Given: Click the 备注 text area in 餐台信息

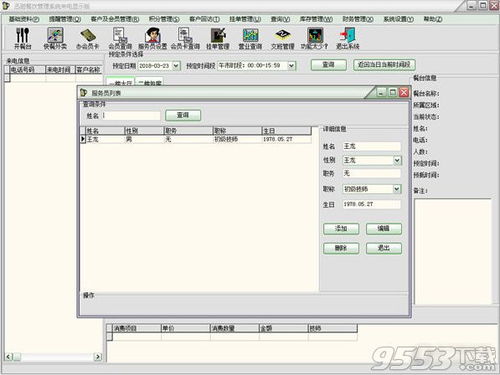Looking at the screenshot, I should point(453,252).
